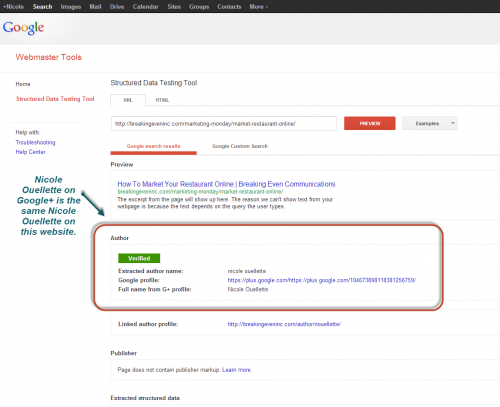Viewport: 500px width, 407px height.
Task: Open the Troubleshooting help link
Action: [35, 142]
